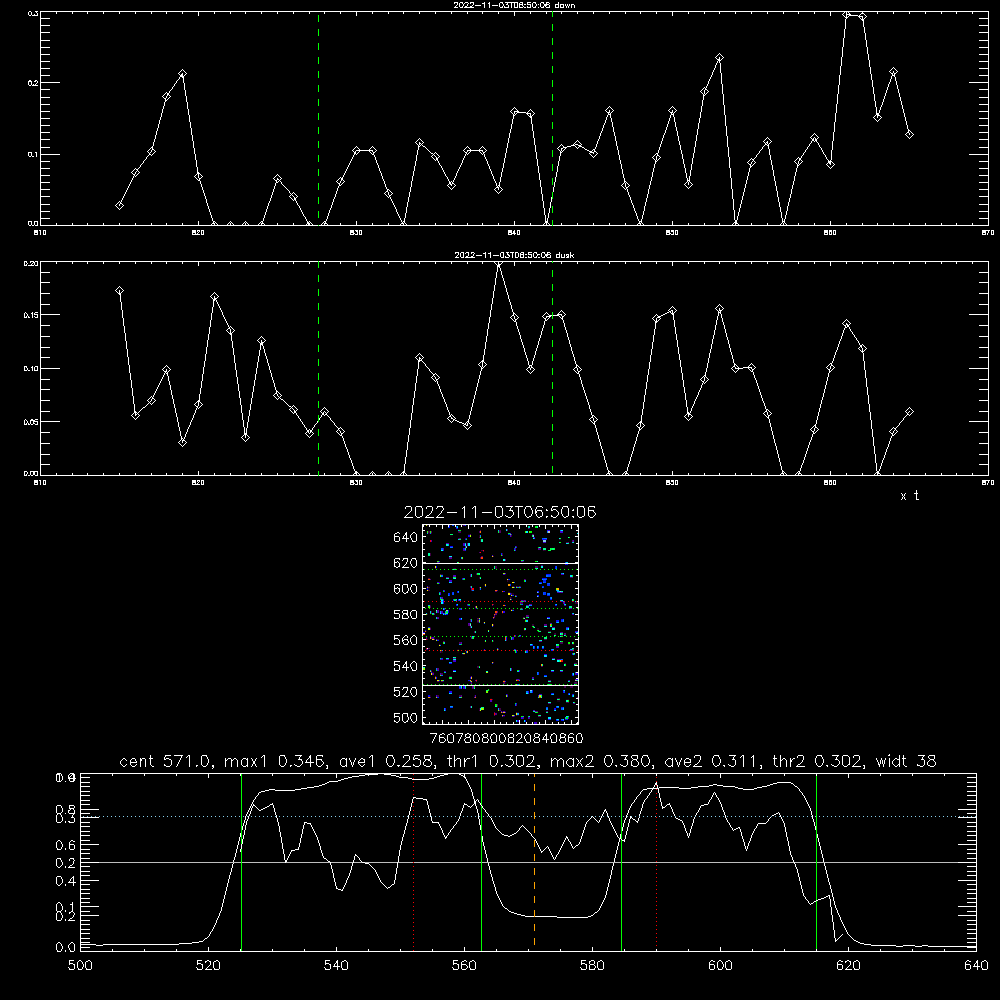
Task: Select the blue dotted threshold line in the bottom plot
Action: pyautogui.click(x=528, y=816)
